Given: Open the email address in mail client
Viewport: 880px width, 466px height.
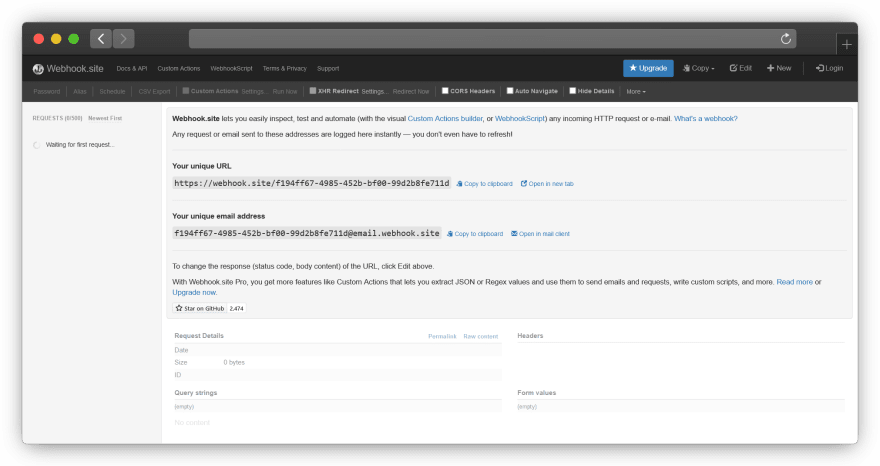Looking at the screenshot, I should point(540,234).
